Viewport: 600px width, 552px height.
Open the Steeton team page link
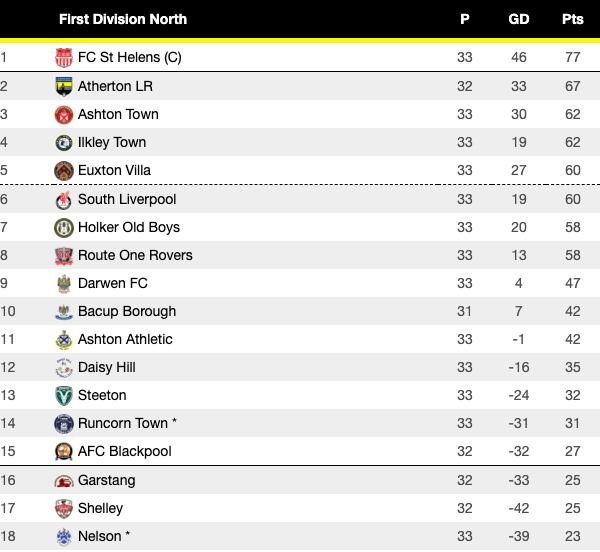pos(102,395)
